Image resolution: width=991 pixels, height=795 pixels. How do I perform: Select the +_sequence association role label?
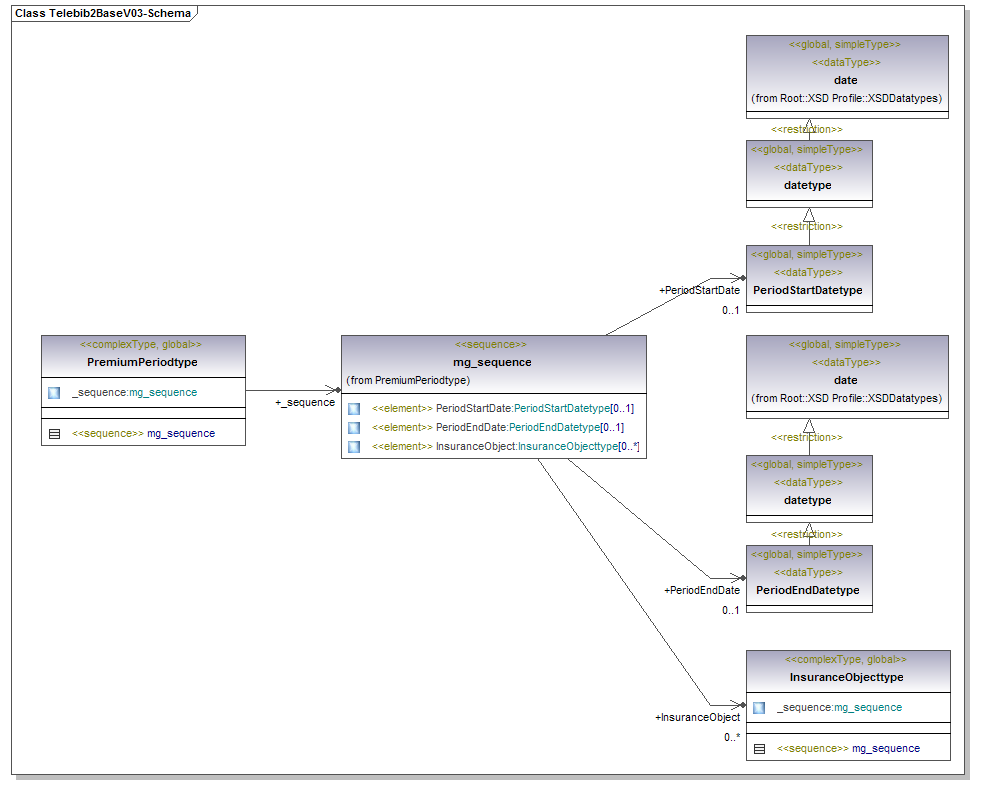click(x=304, y=402)
